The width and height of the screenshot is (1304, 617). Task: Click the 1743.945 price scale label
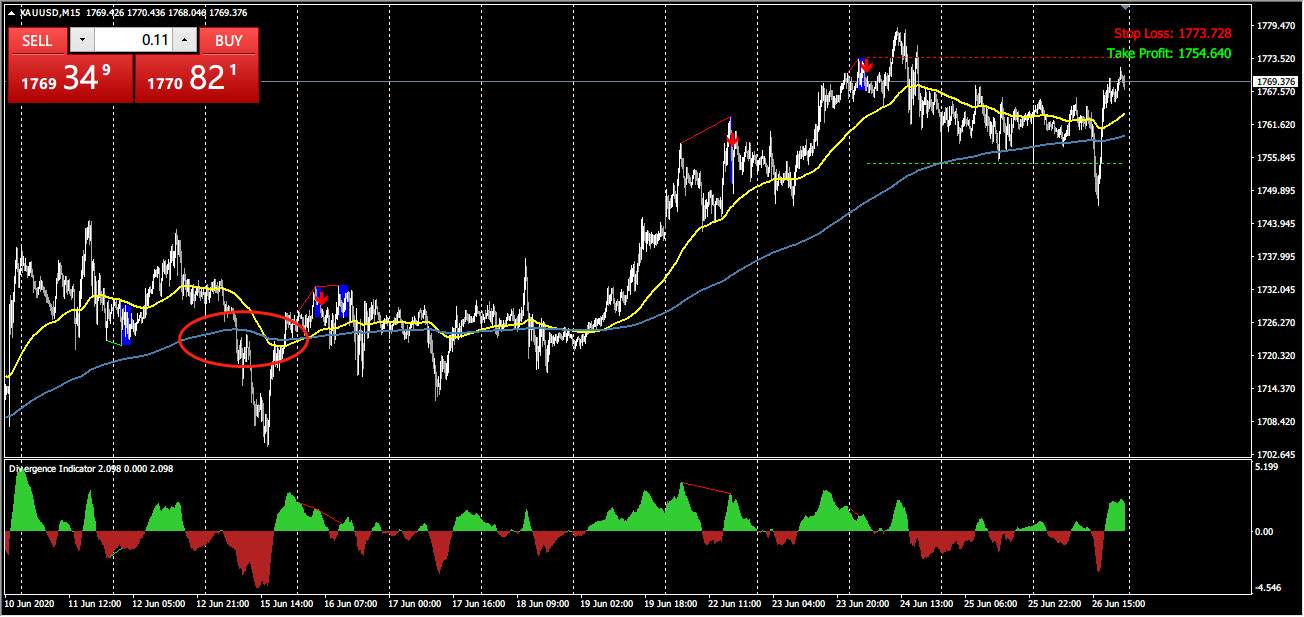pos(1276,224)
